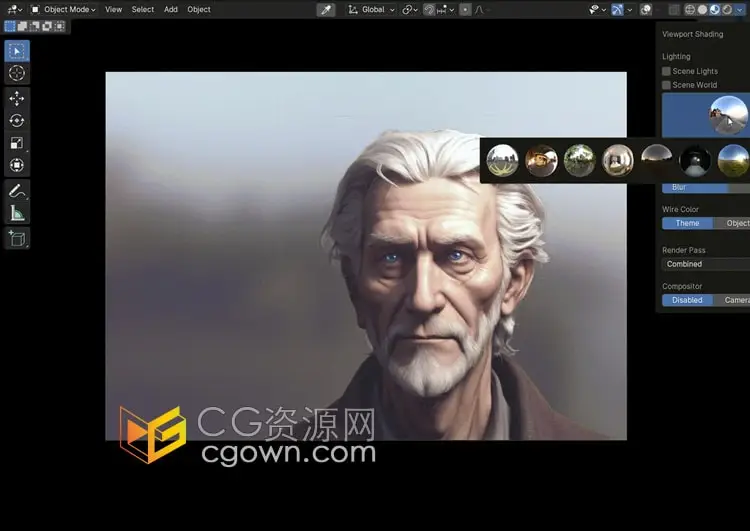Image resolution: width=750 pixels, height=531 pixels.
Task: Click the current HDRI preview sphere
Action: [728, 115]
